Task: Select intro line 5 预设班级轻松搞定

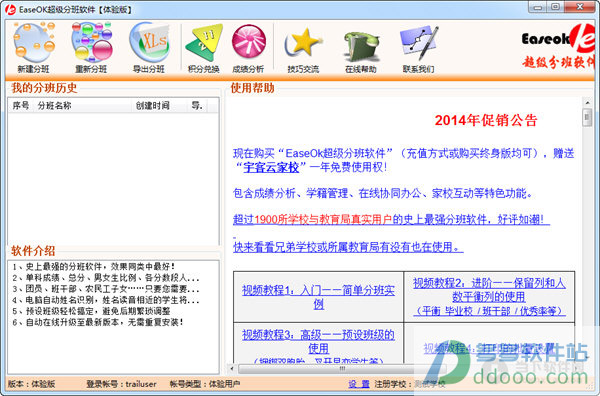Action: (x=91, y=311)
